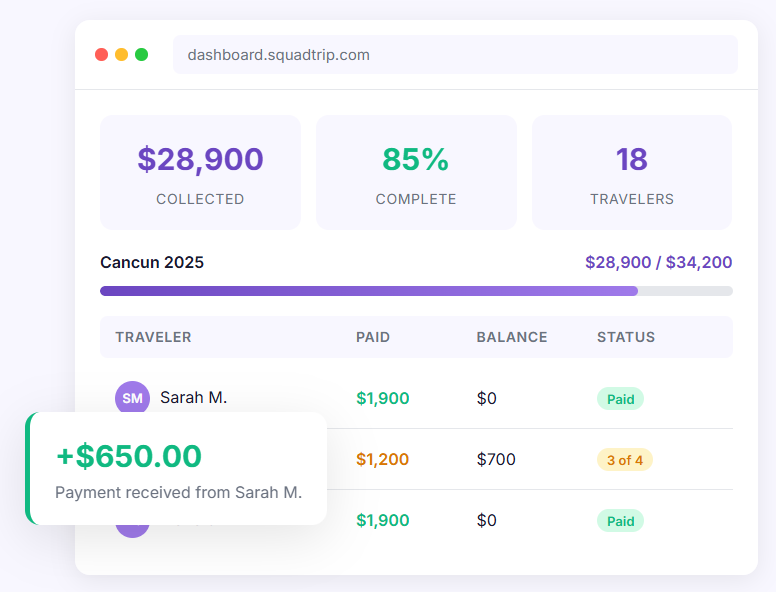The width and height of the screenshot is (776, 592).
Task: Sort by the BALANCE column header
Action: 511,337
